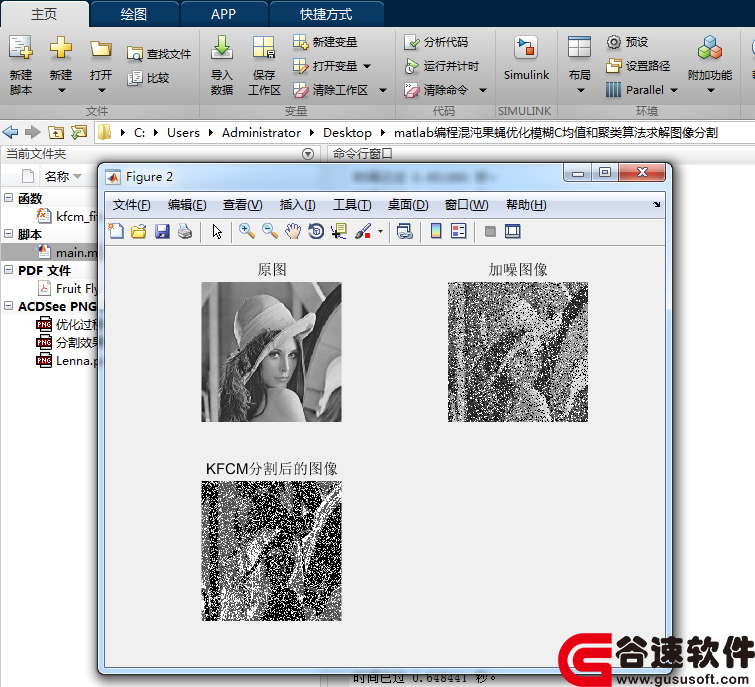Click Open File icon in Figure 2 toolbar
This screenshot has height=687, width=755.
click(139, 232)
